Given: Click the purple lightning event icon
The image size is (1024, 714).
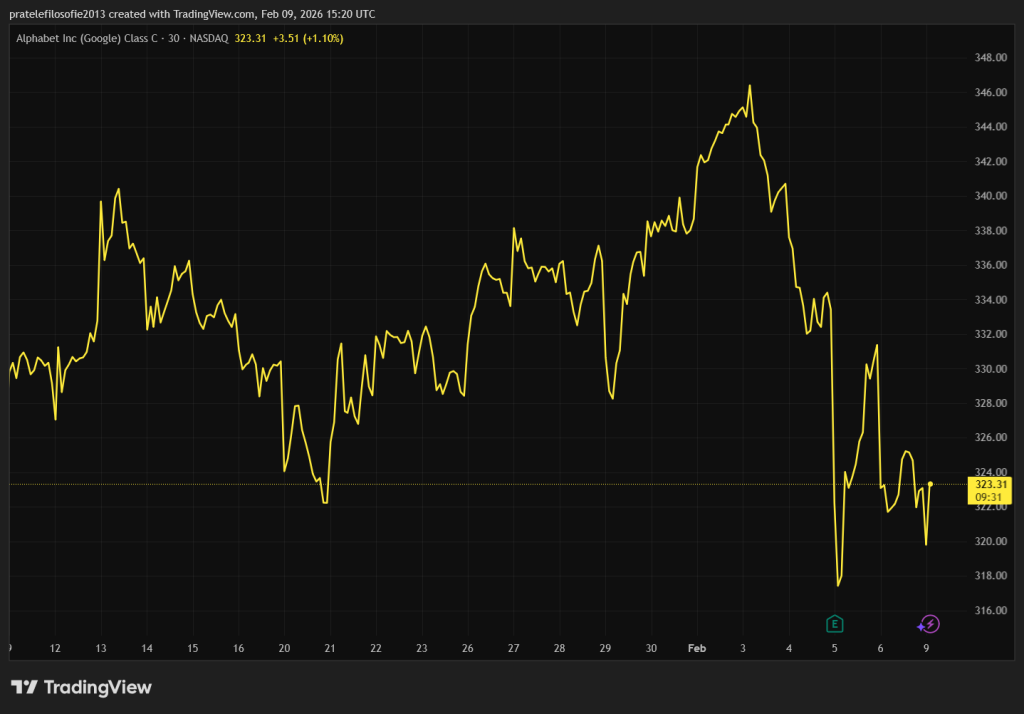Looking at the screenshot, I should point(930,624).
